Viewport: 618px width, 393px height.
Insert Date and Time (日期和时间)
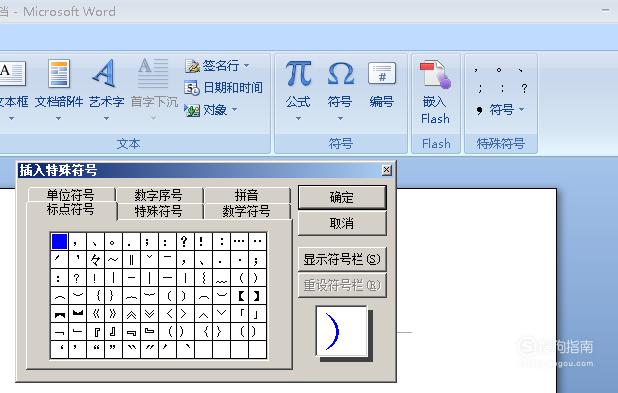pyautogui.click(x=223, y=88)
